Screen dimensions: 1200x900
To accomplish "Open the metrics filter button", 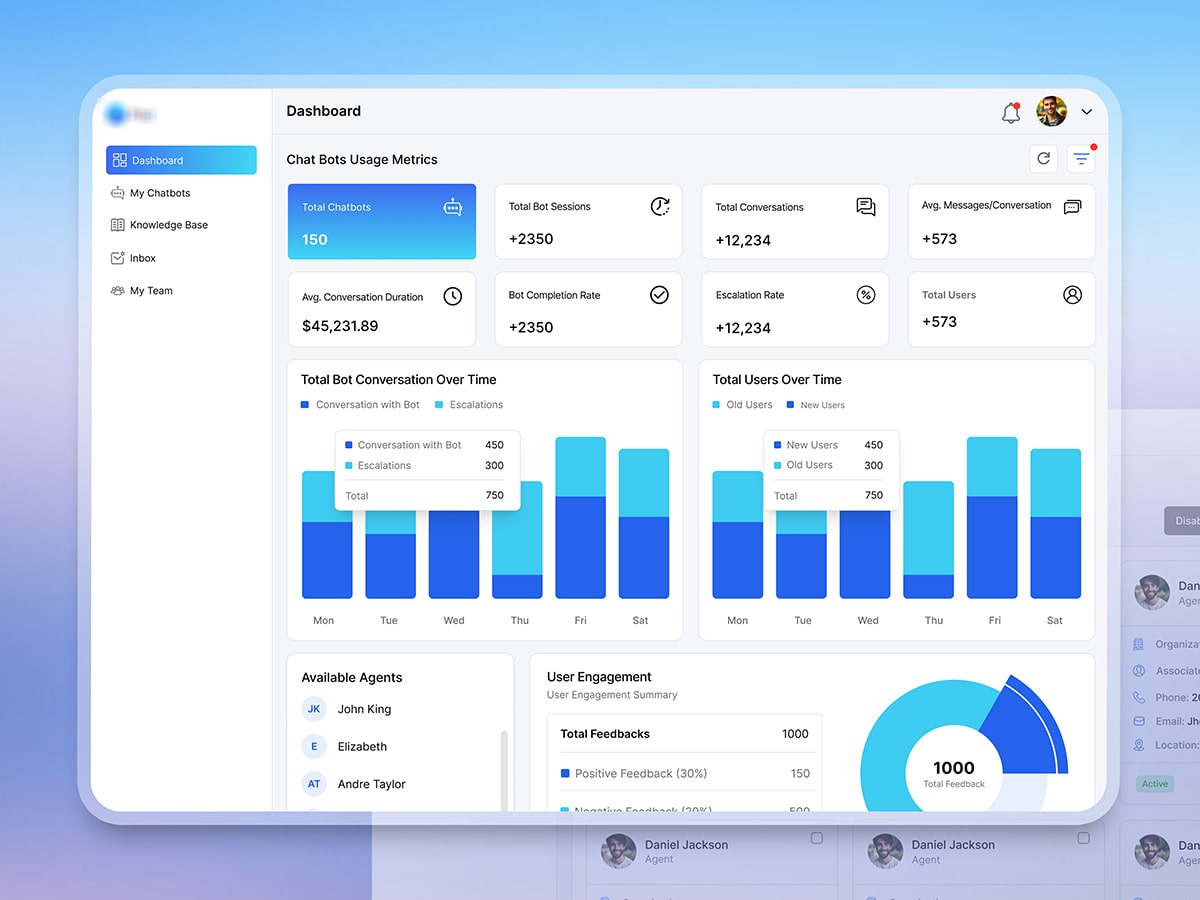I will coord(1081,158).
